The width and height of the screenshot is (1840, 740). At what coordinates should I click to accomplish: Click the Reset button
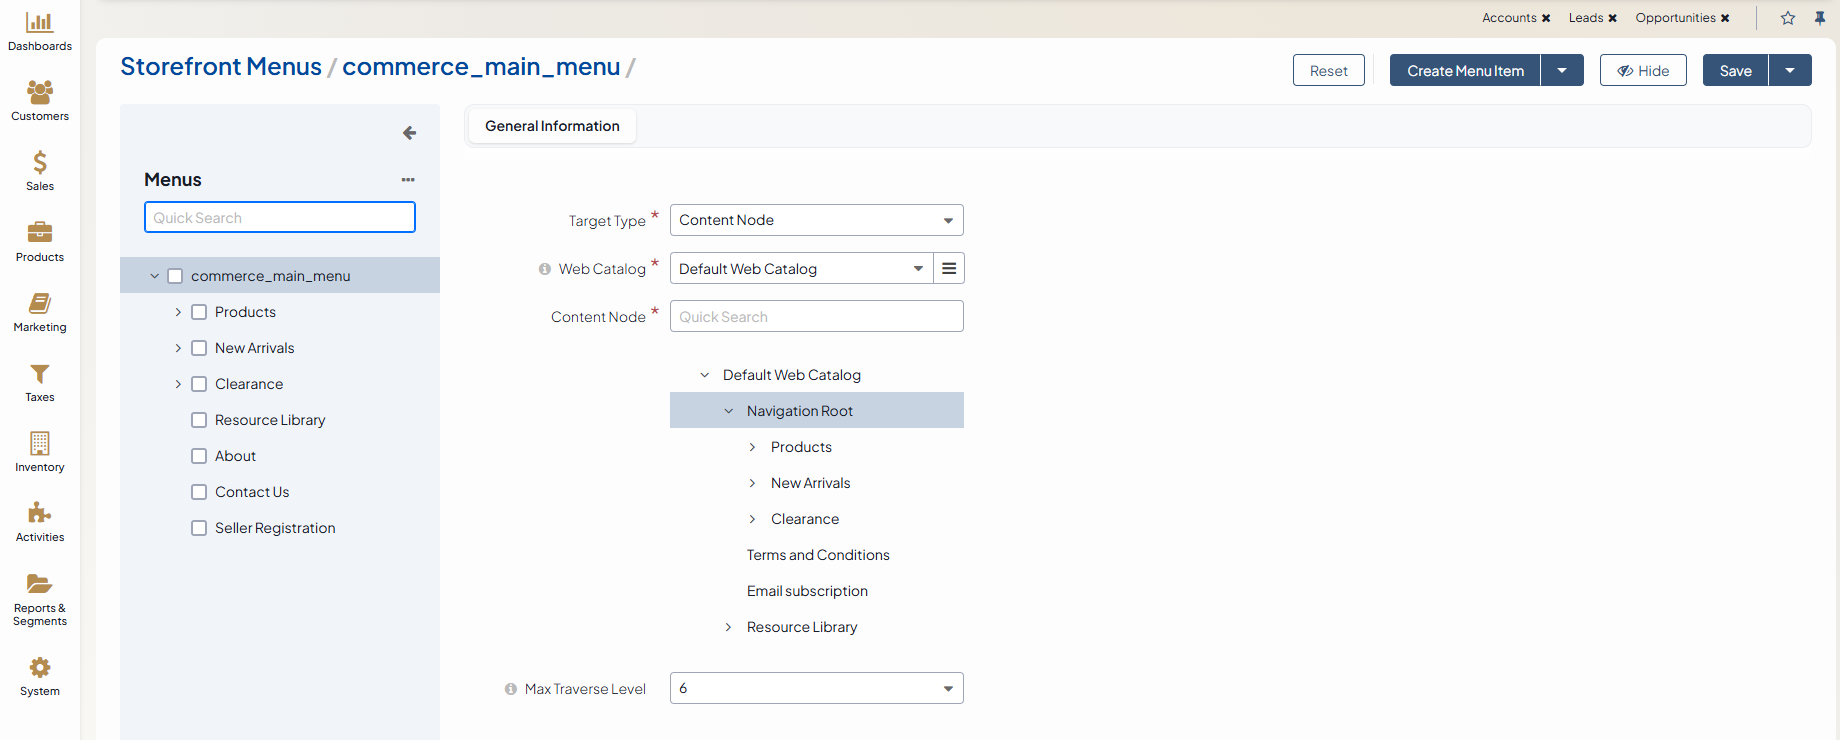(1328, 71)
